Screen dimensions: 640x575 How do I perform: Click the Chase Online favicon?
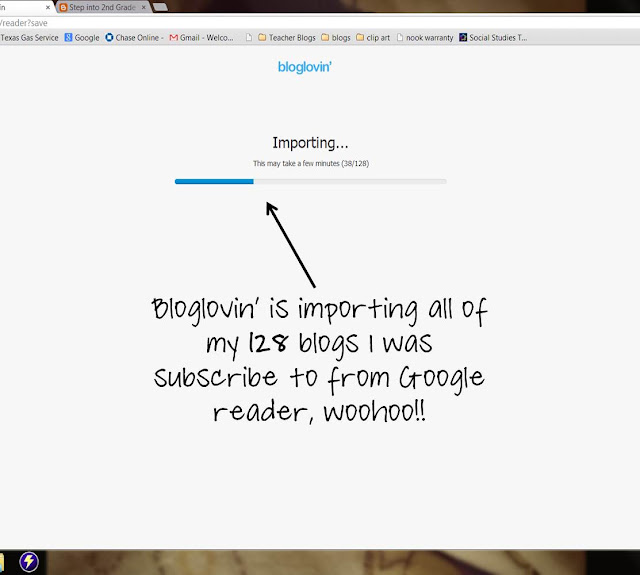click(109, 38)
